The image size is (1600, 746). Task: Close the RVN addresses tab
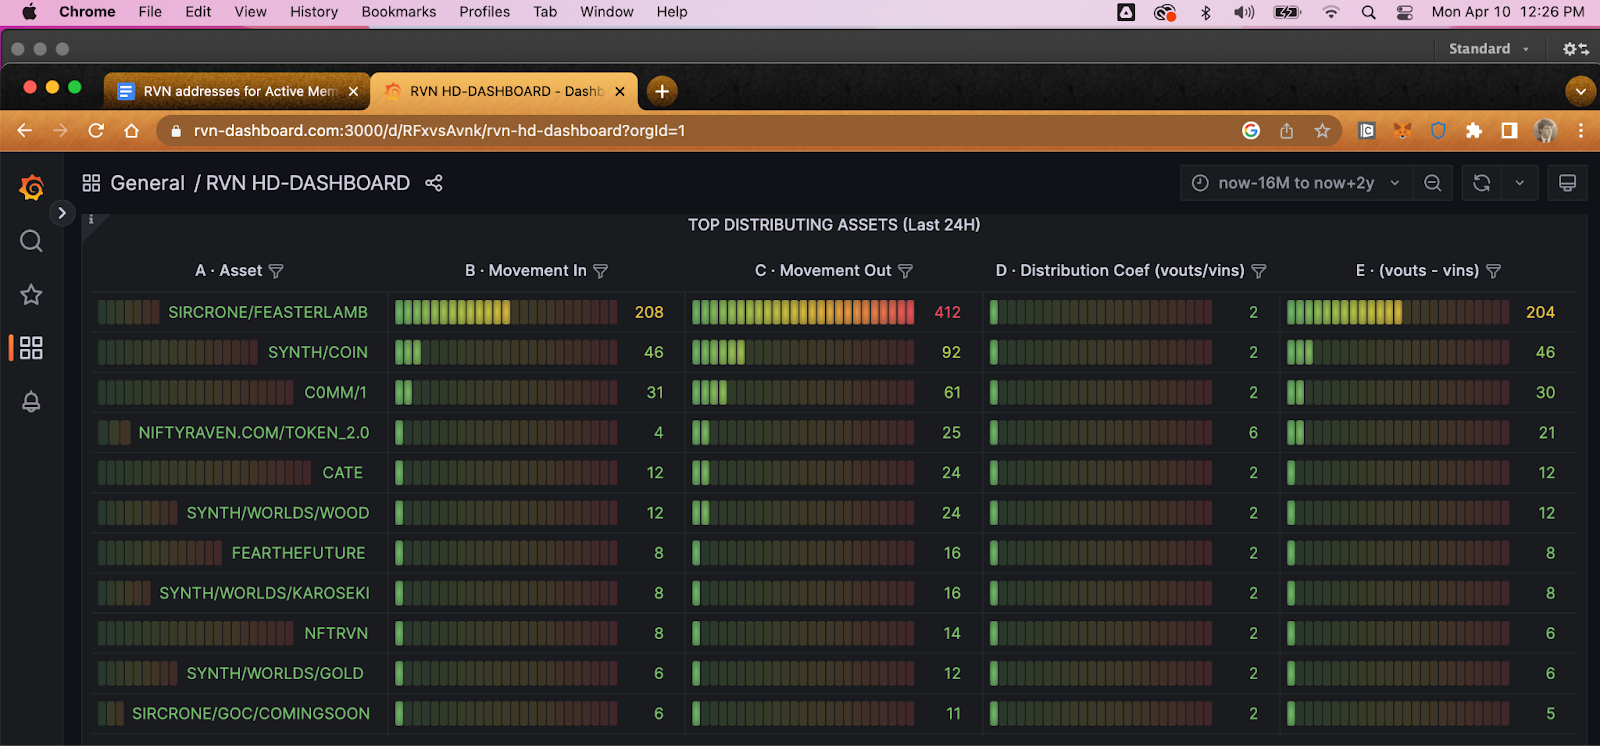coord(353,91)
